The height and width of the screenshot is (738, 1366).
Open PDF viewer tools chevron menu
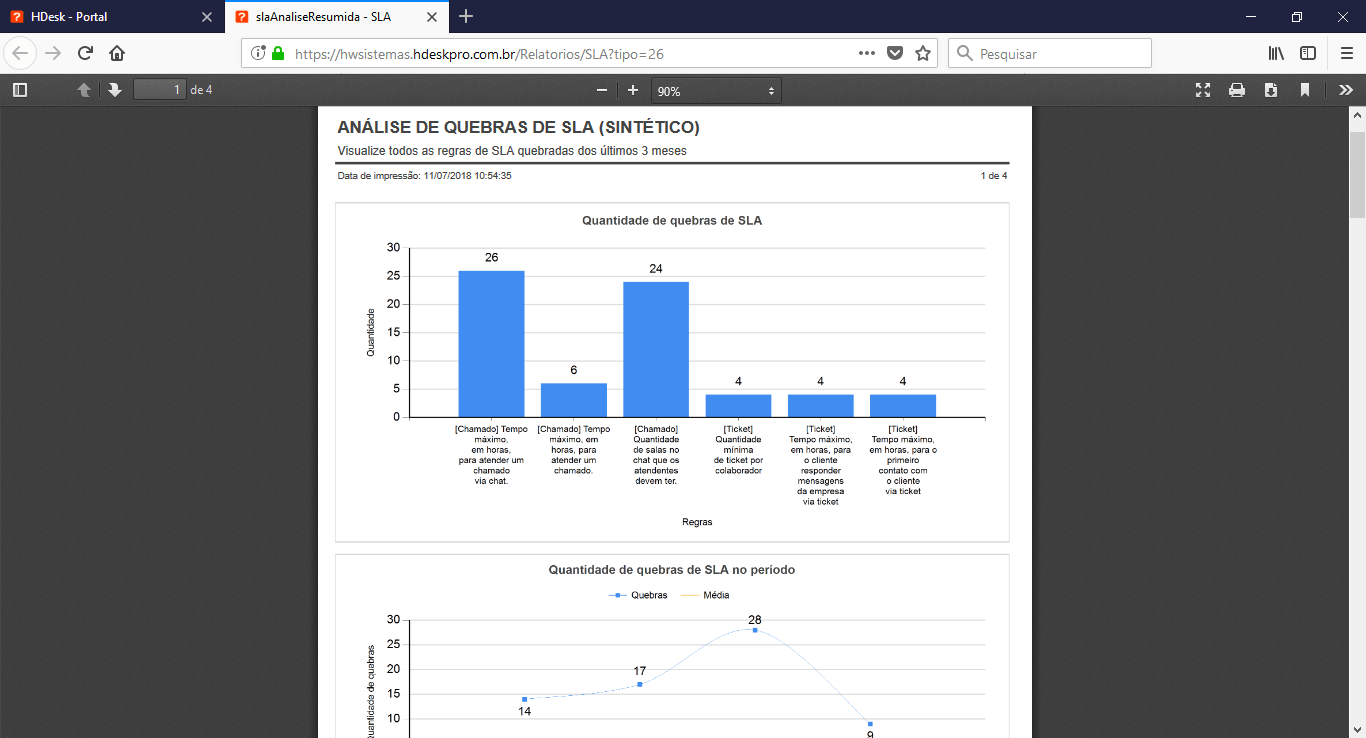click(x=1346, y=90)
